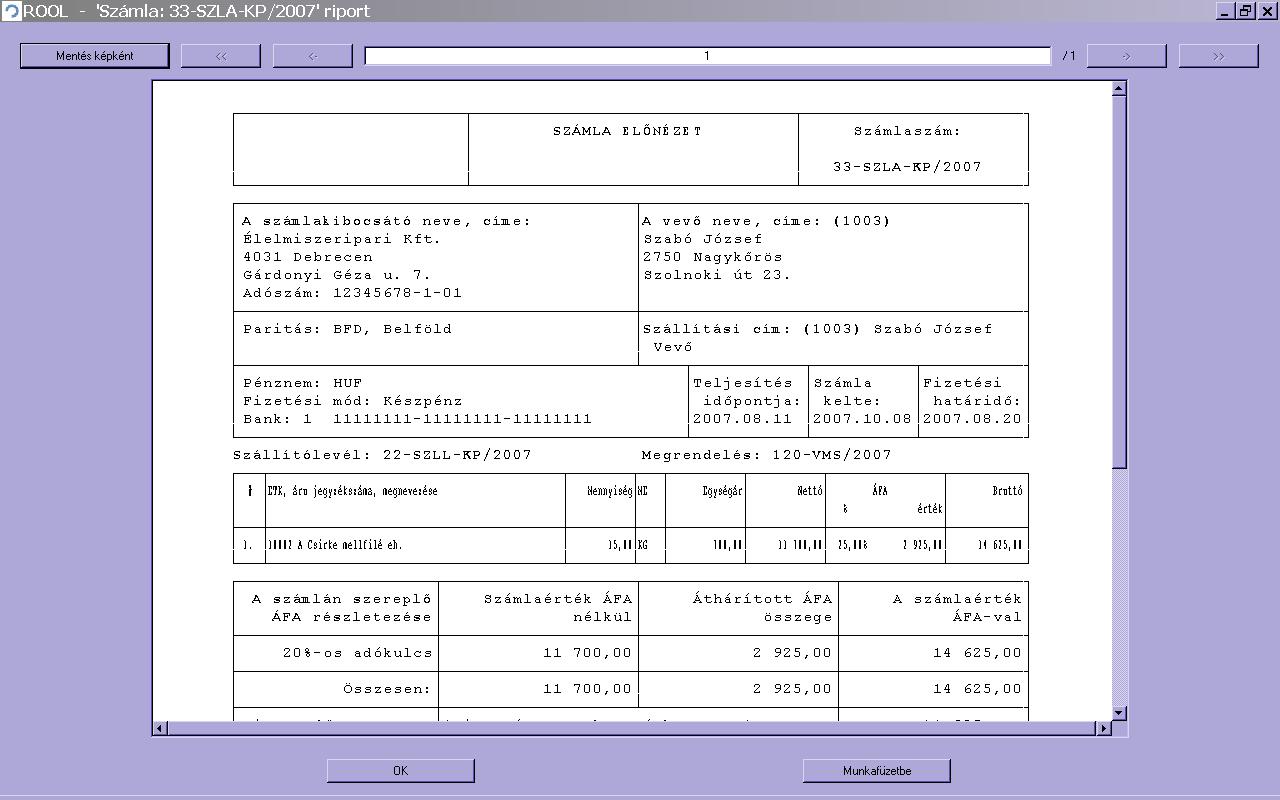The width and height of the screenshot is (1280, 800).
Task: Advance to next page with -> arrow
Action: (1126, 56)
